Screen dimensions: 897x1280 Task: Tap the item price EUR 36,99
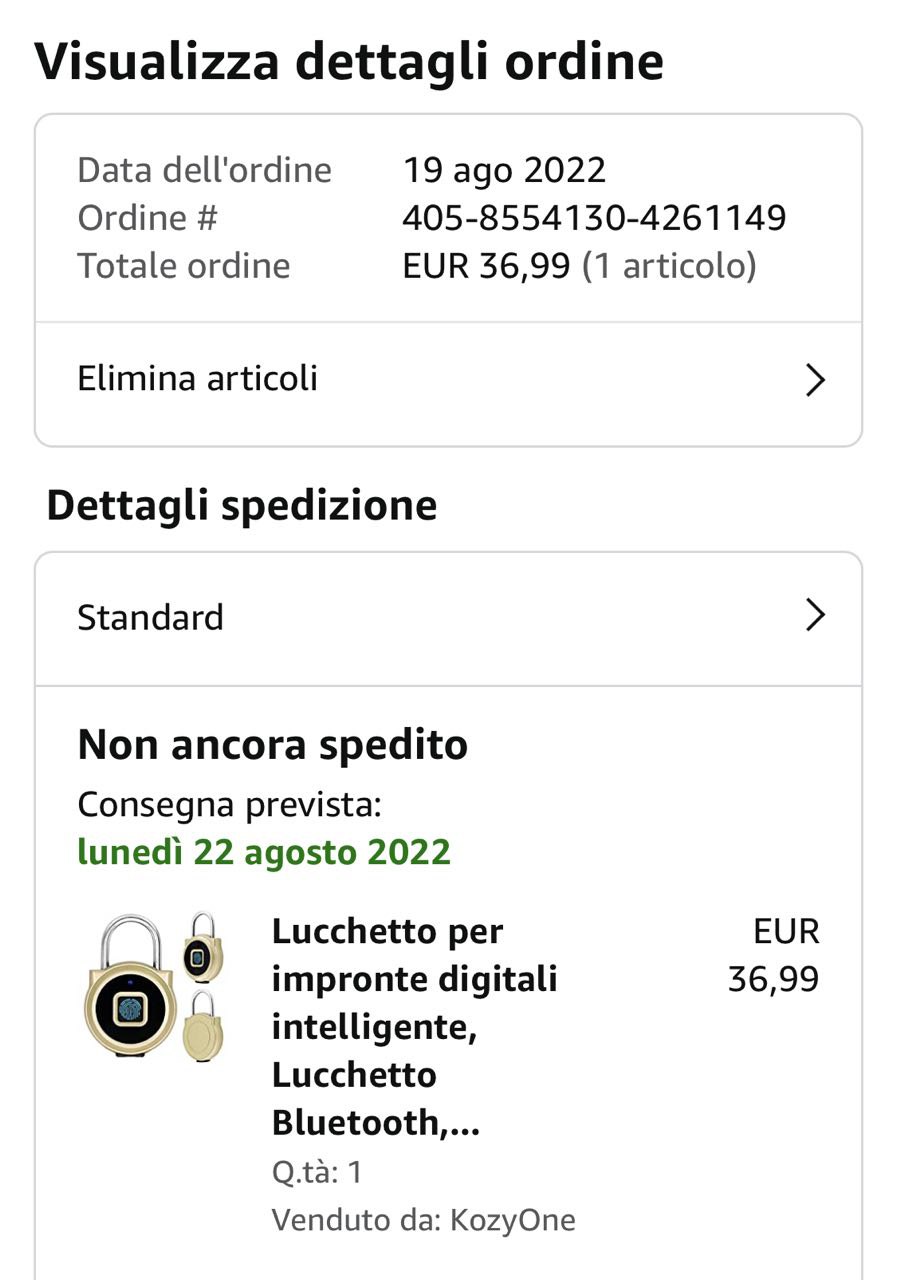773,955
